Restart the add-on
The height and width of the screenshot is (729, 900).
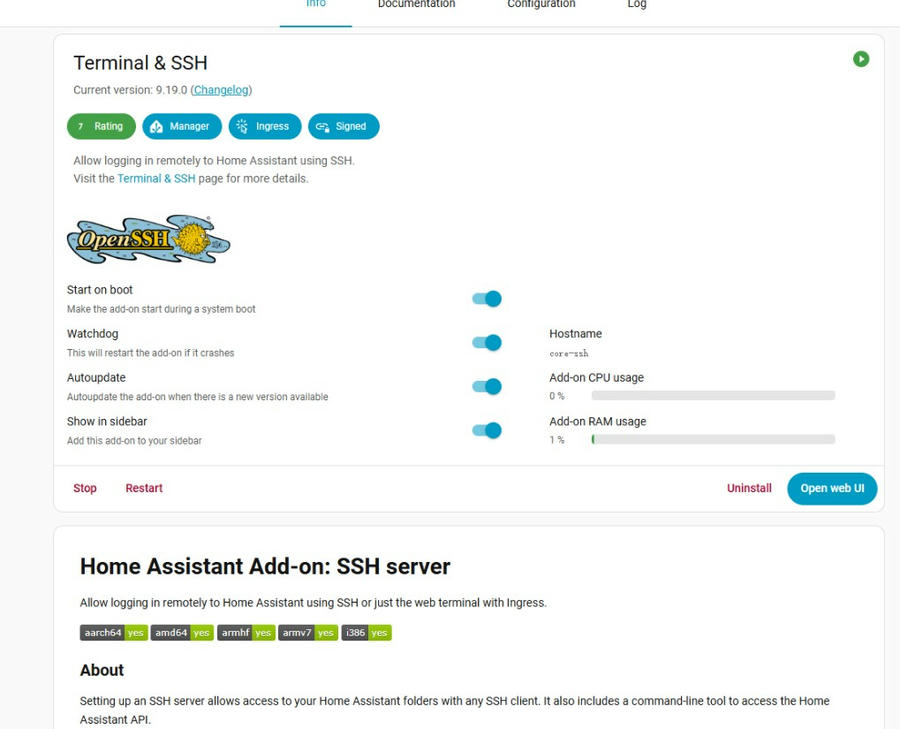[x=144, y=488]
